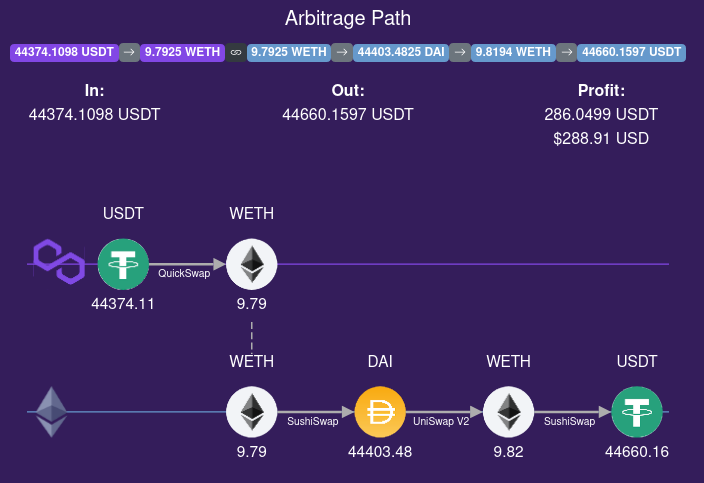
Task: Click the chain-link bridge icon in the path bar
Action: click(236, 53)
